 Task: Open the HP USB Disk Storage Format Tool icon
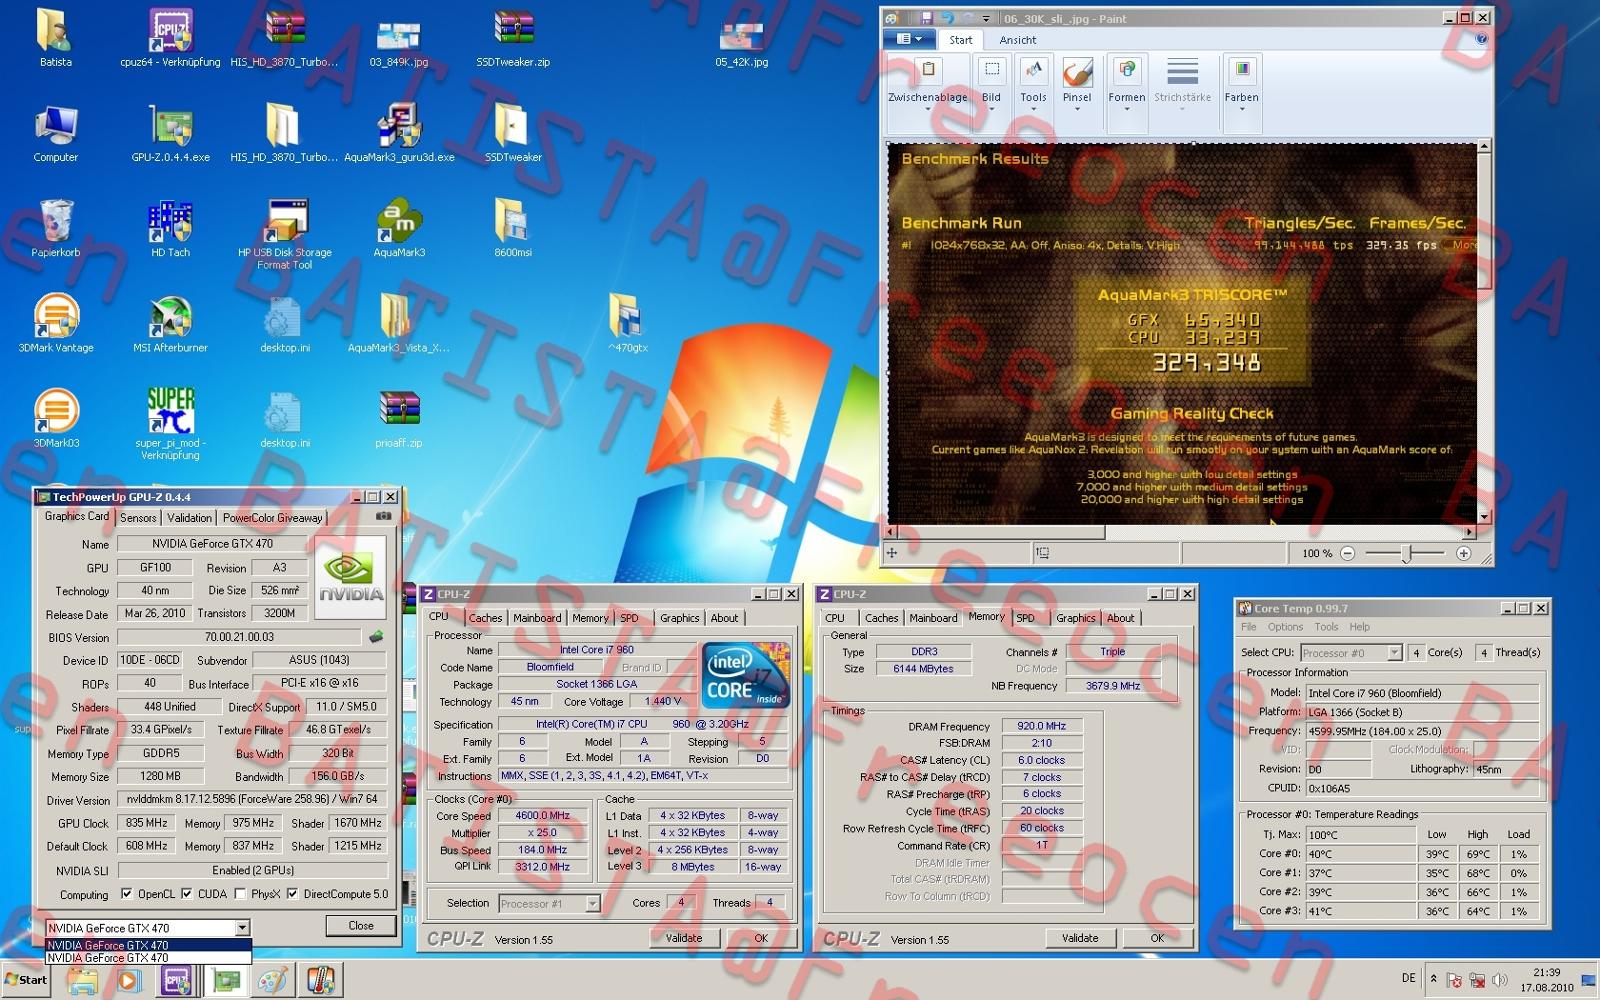(x=285, y=235)
